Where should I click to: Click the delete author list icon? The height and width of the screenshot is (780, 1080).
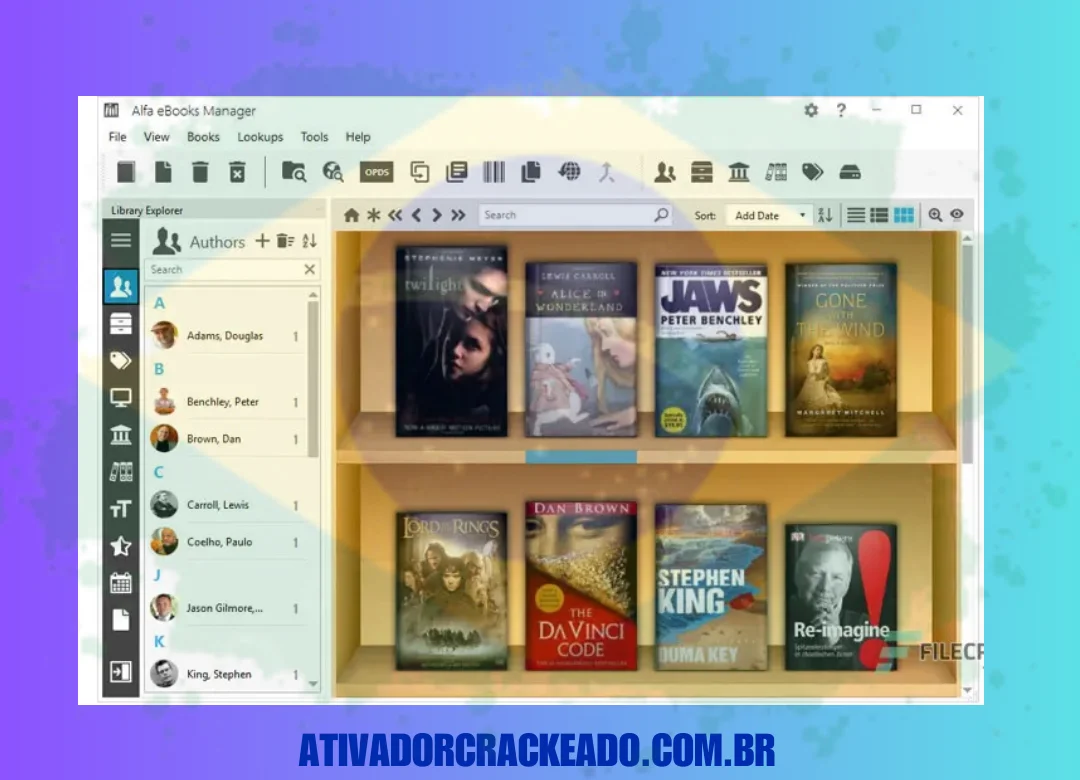[x=285, y=240]
